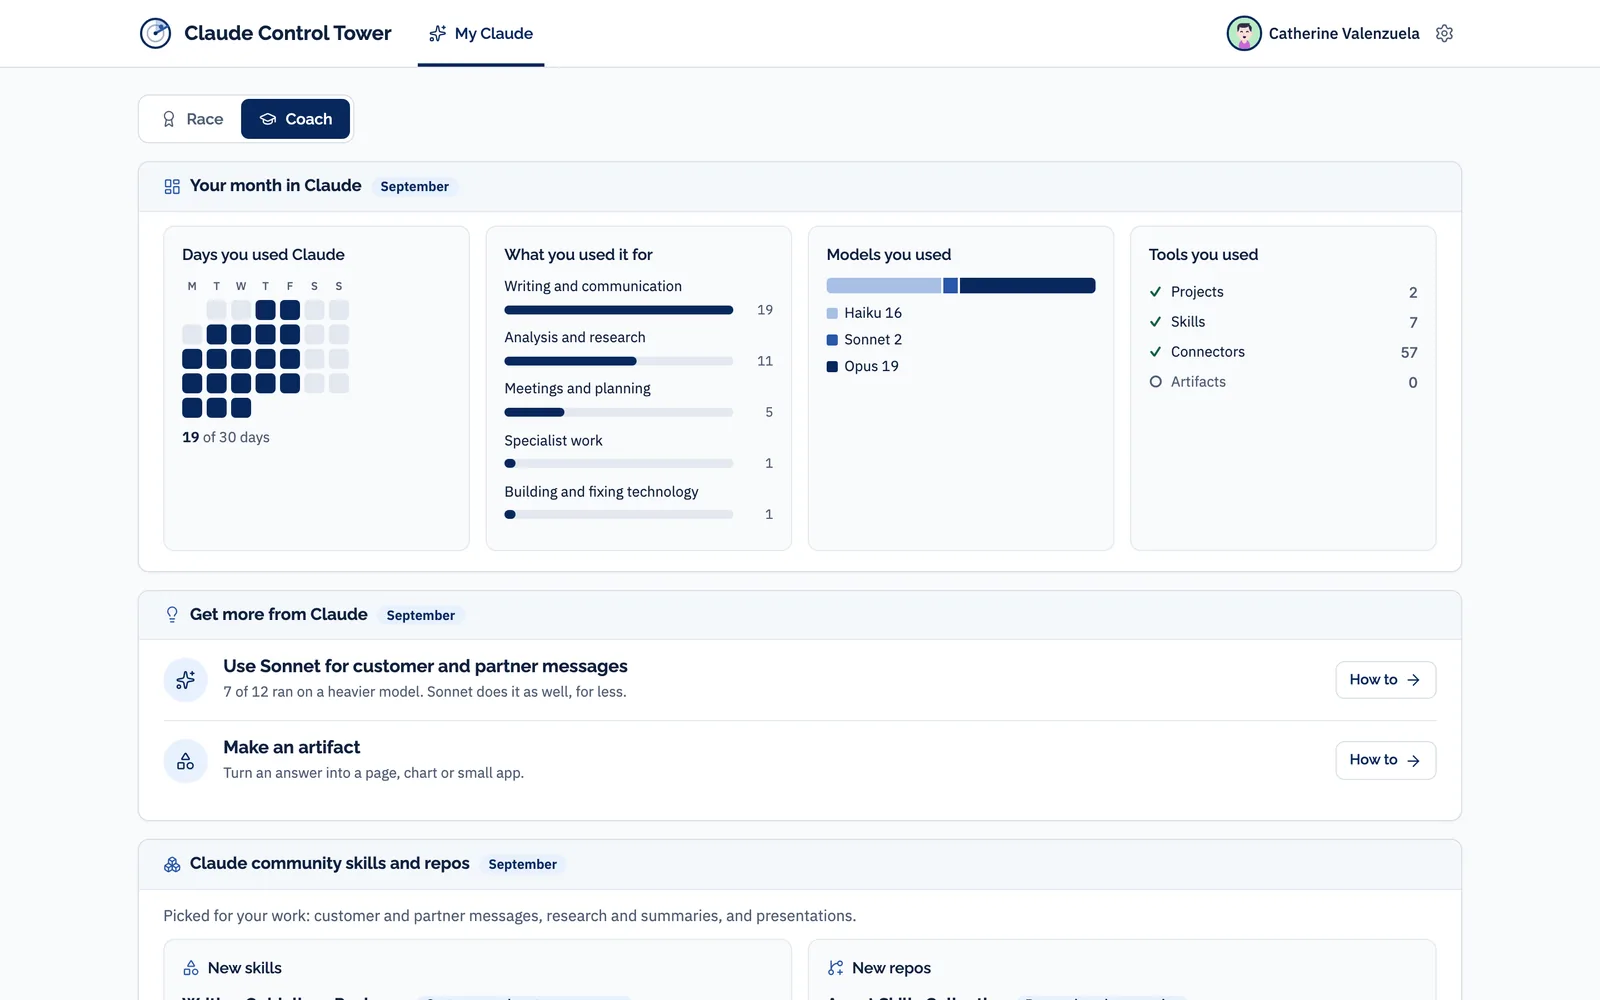Click the sparkle icon beside My Claude
This screenshot has height=1000, width=1600.
tap(437, 34)
